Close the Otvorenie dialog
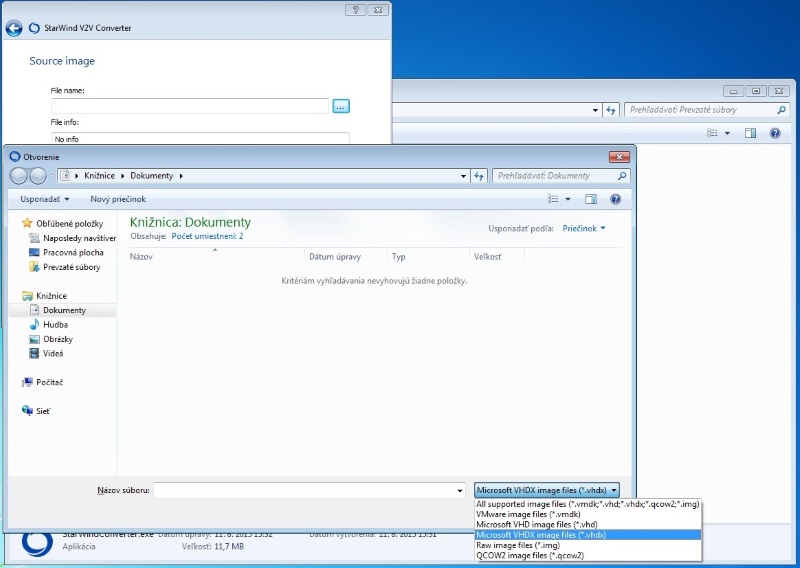Screen dimensions: 800x568 [619, 157]
